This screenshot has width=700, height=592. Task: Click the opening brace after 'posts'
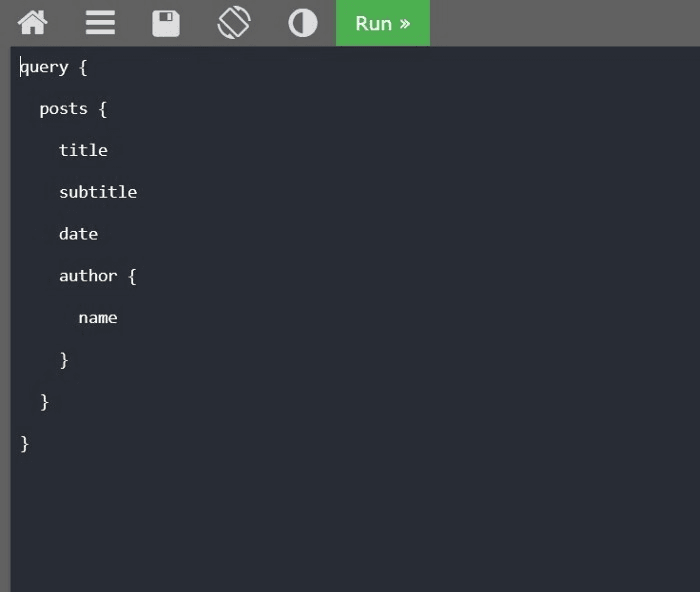pyautogui.click(x=103, y=109)
